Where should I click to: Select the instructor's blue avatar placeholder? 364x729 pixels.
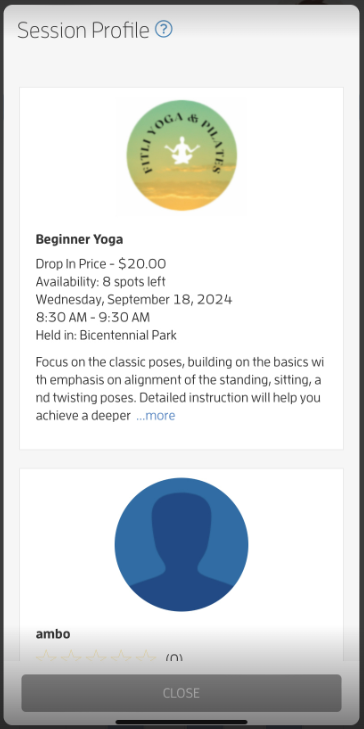pos(181,544)
